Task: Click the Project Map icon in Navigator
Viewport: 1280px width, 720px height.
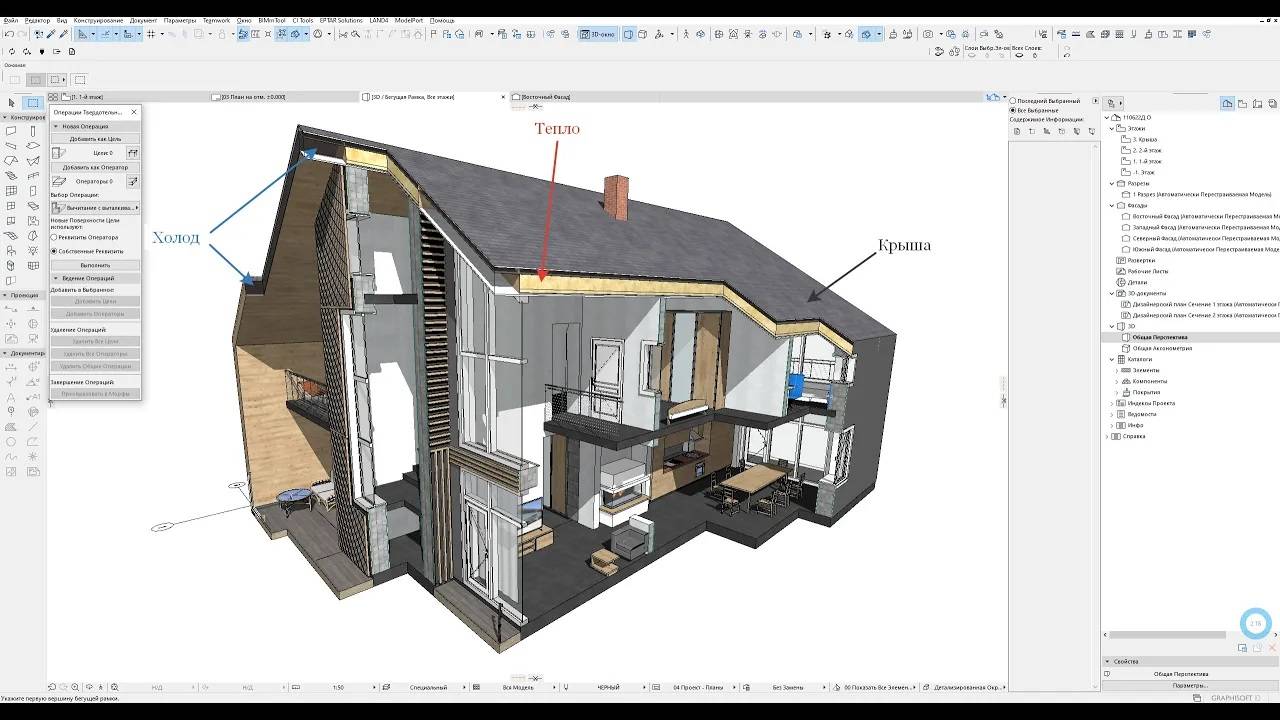Action: point(1227,103)
